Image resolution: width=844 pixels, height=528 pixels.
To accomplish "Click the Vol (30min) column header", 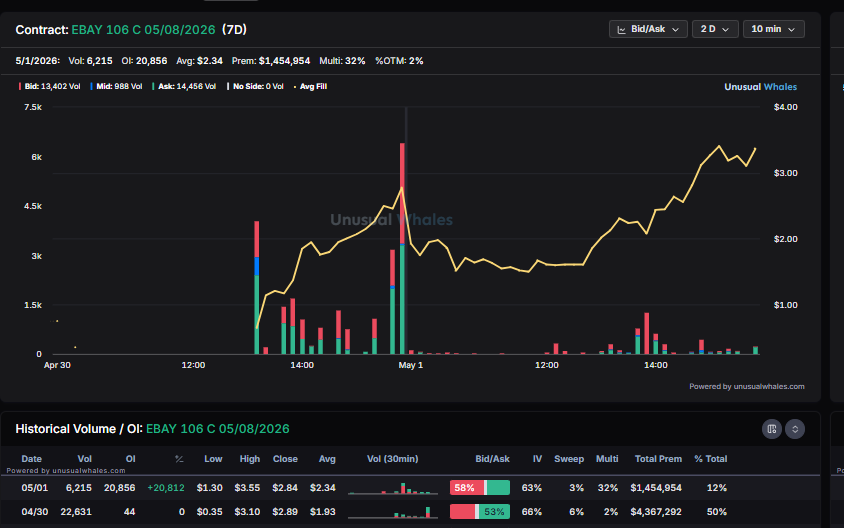I will coord(392,459).
